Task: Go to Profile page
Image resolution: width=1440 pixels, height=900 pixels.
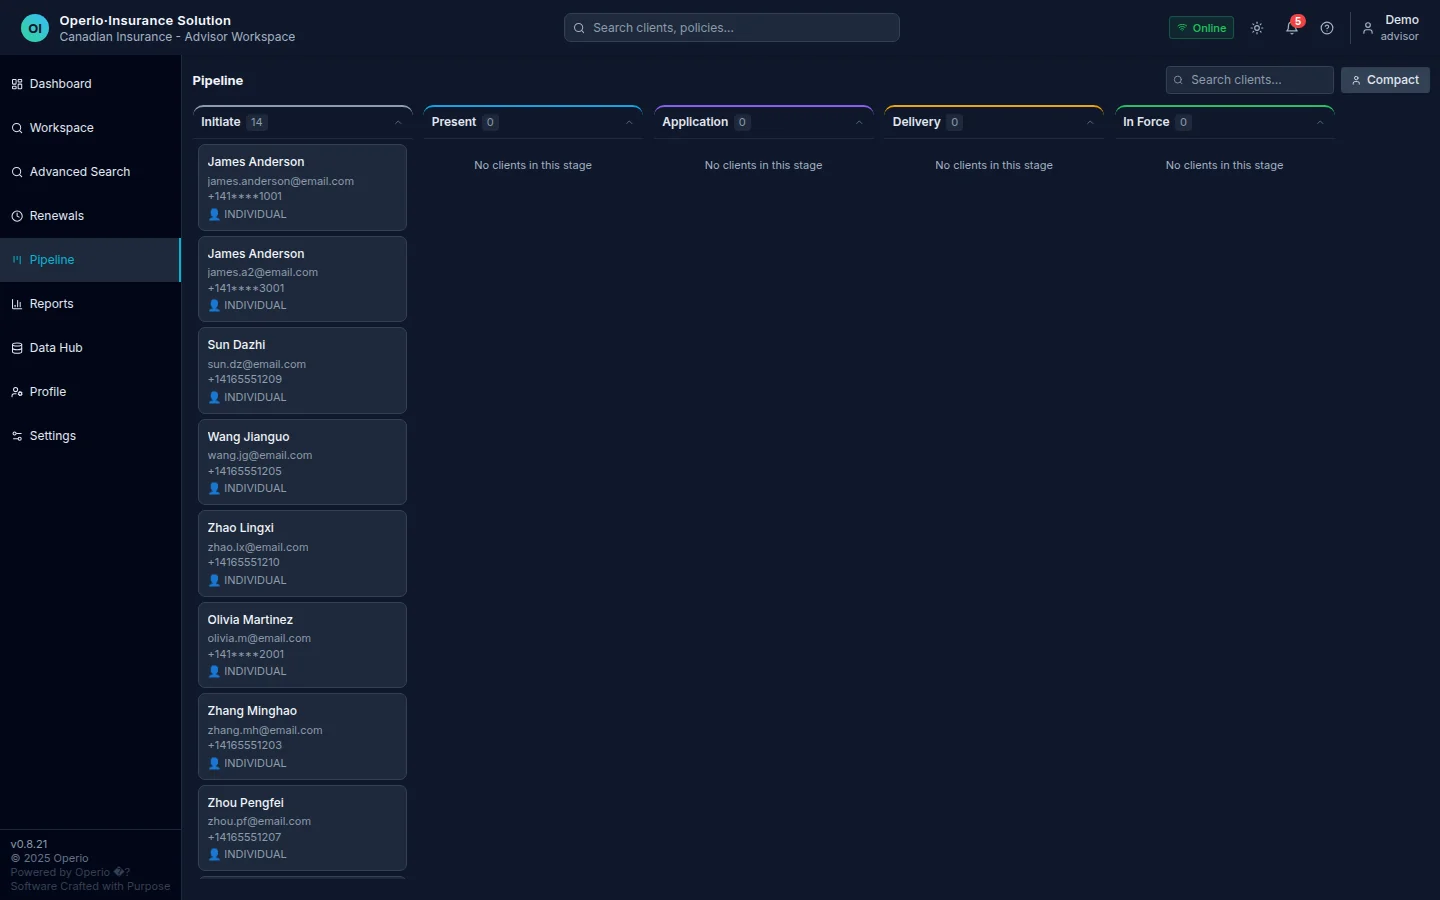Action: [90, 392]
